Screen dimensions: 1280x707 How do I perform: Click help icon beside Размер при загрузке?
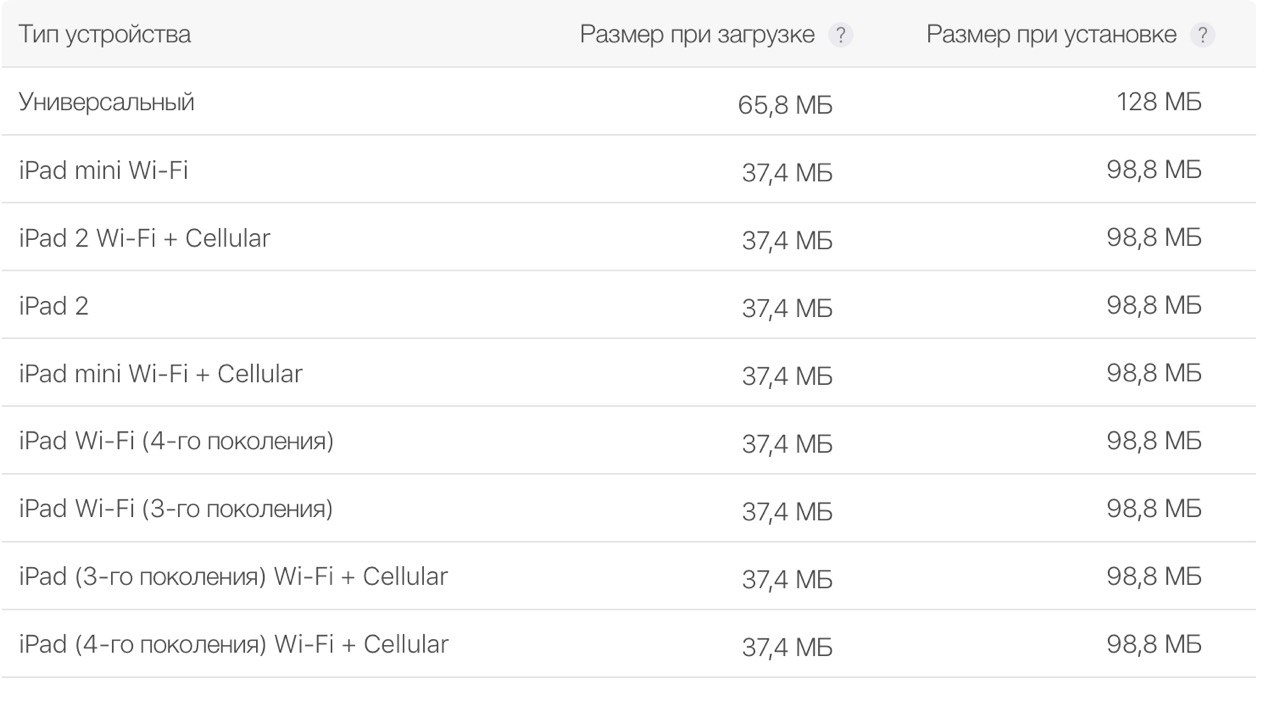841,35
